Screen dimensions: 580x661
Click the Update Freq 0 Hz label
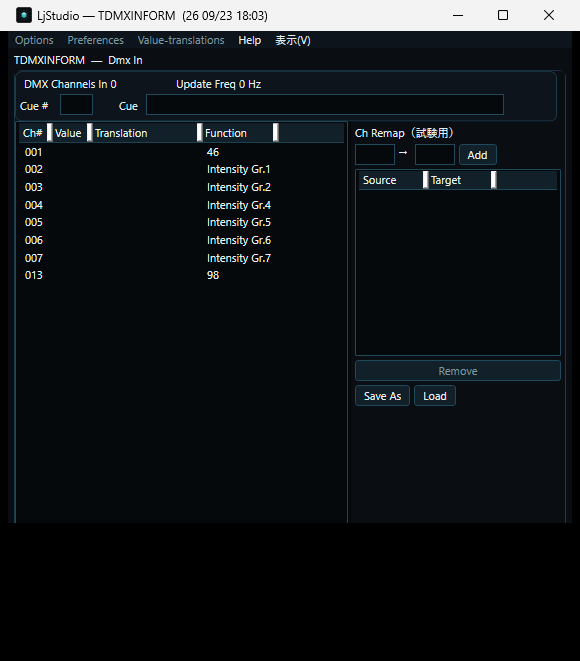(218, 84)
